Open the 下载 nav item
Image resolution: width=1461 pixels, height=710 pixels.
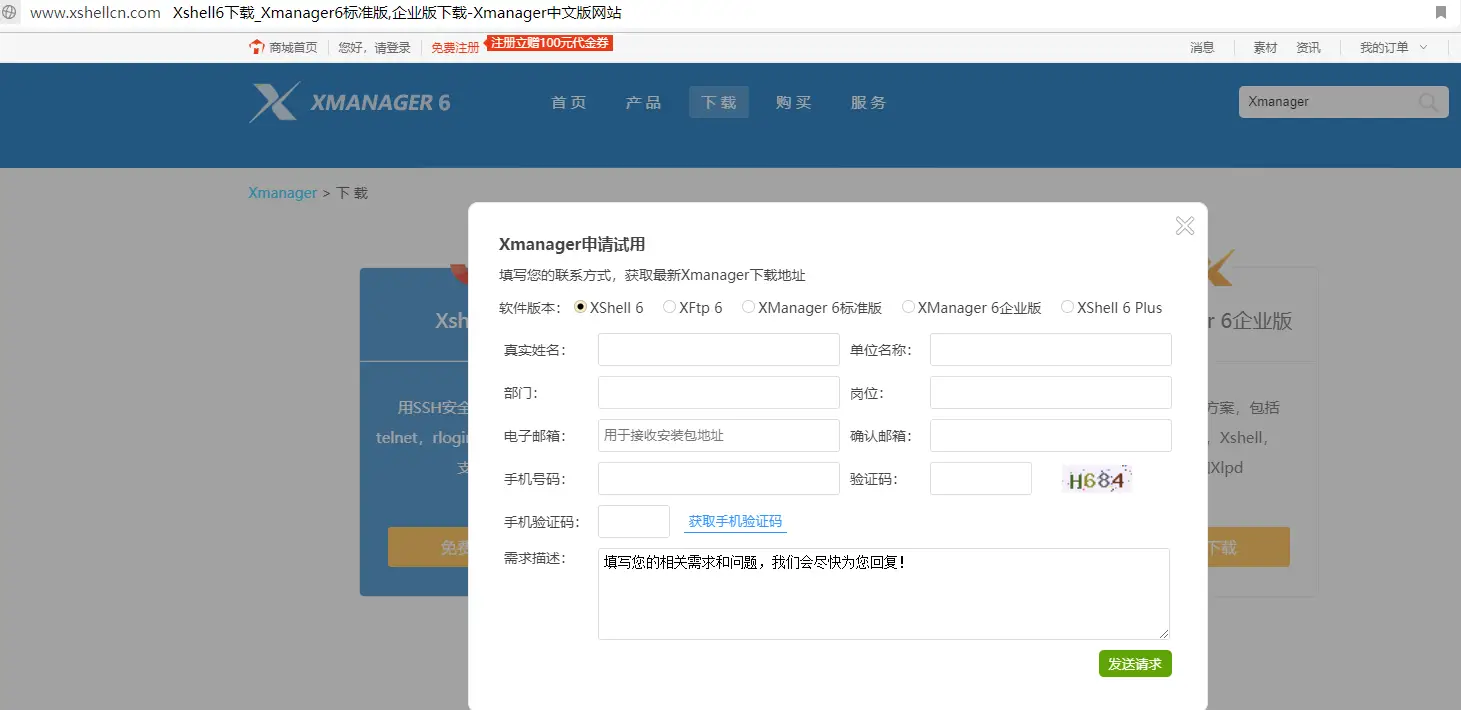pyautogui.click(x=719, y=102)
